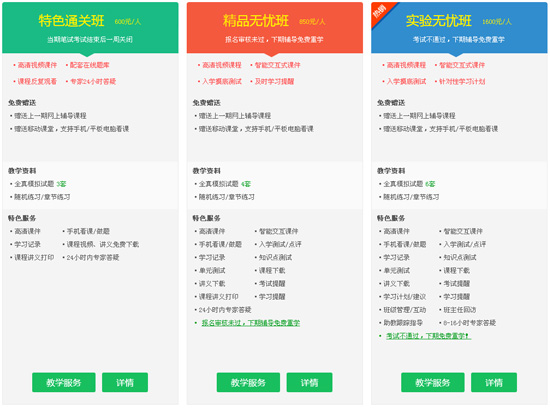Image resolution: width=550 pixels, height=408 pixels.
Task: Click 课程下载 in 实验无忧班 card
Action: click(x=456, y=270)
